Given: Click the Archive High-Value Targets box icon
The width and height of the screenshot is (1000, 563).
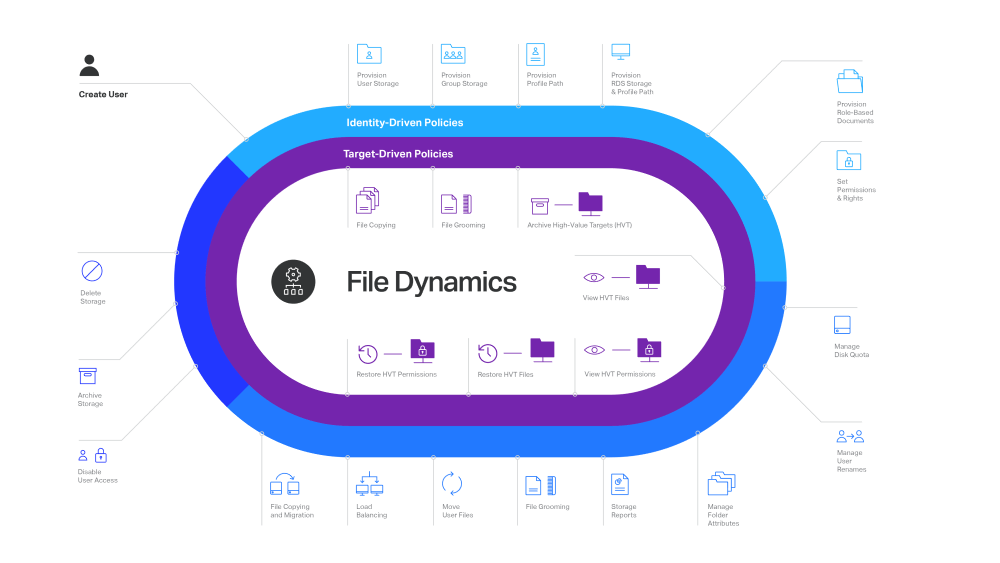Looking at the screenshot, I should [540, 207].
